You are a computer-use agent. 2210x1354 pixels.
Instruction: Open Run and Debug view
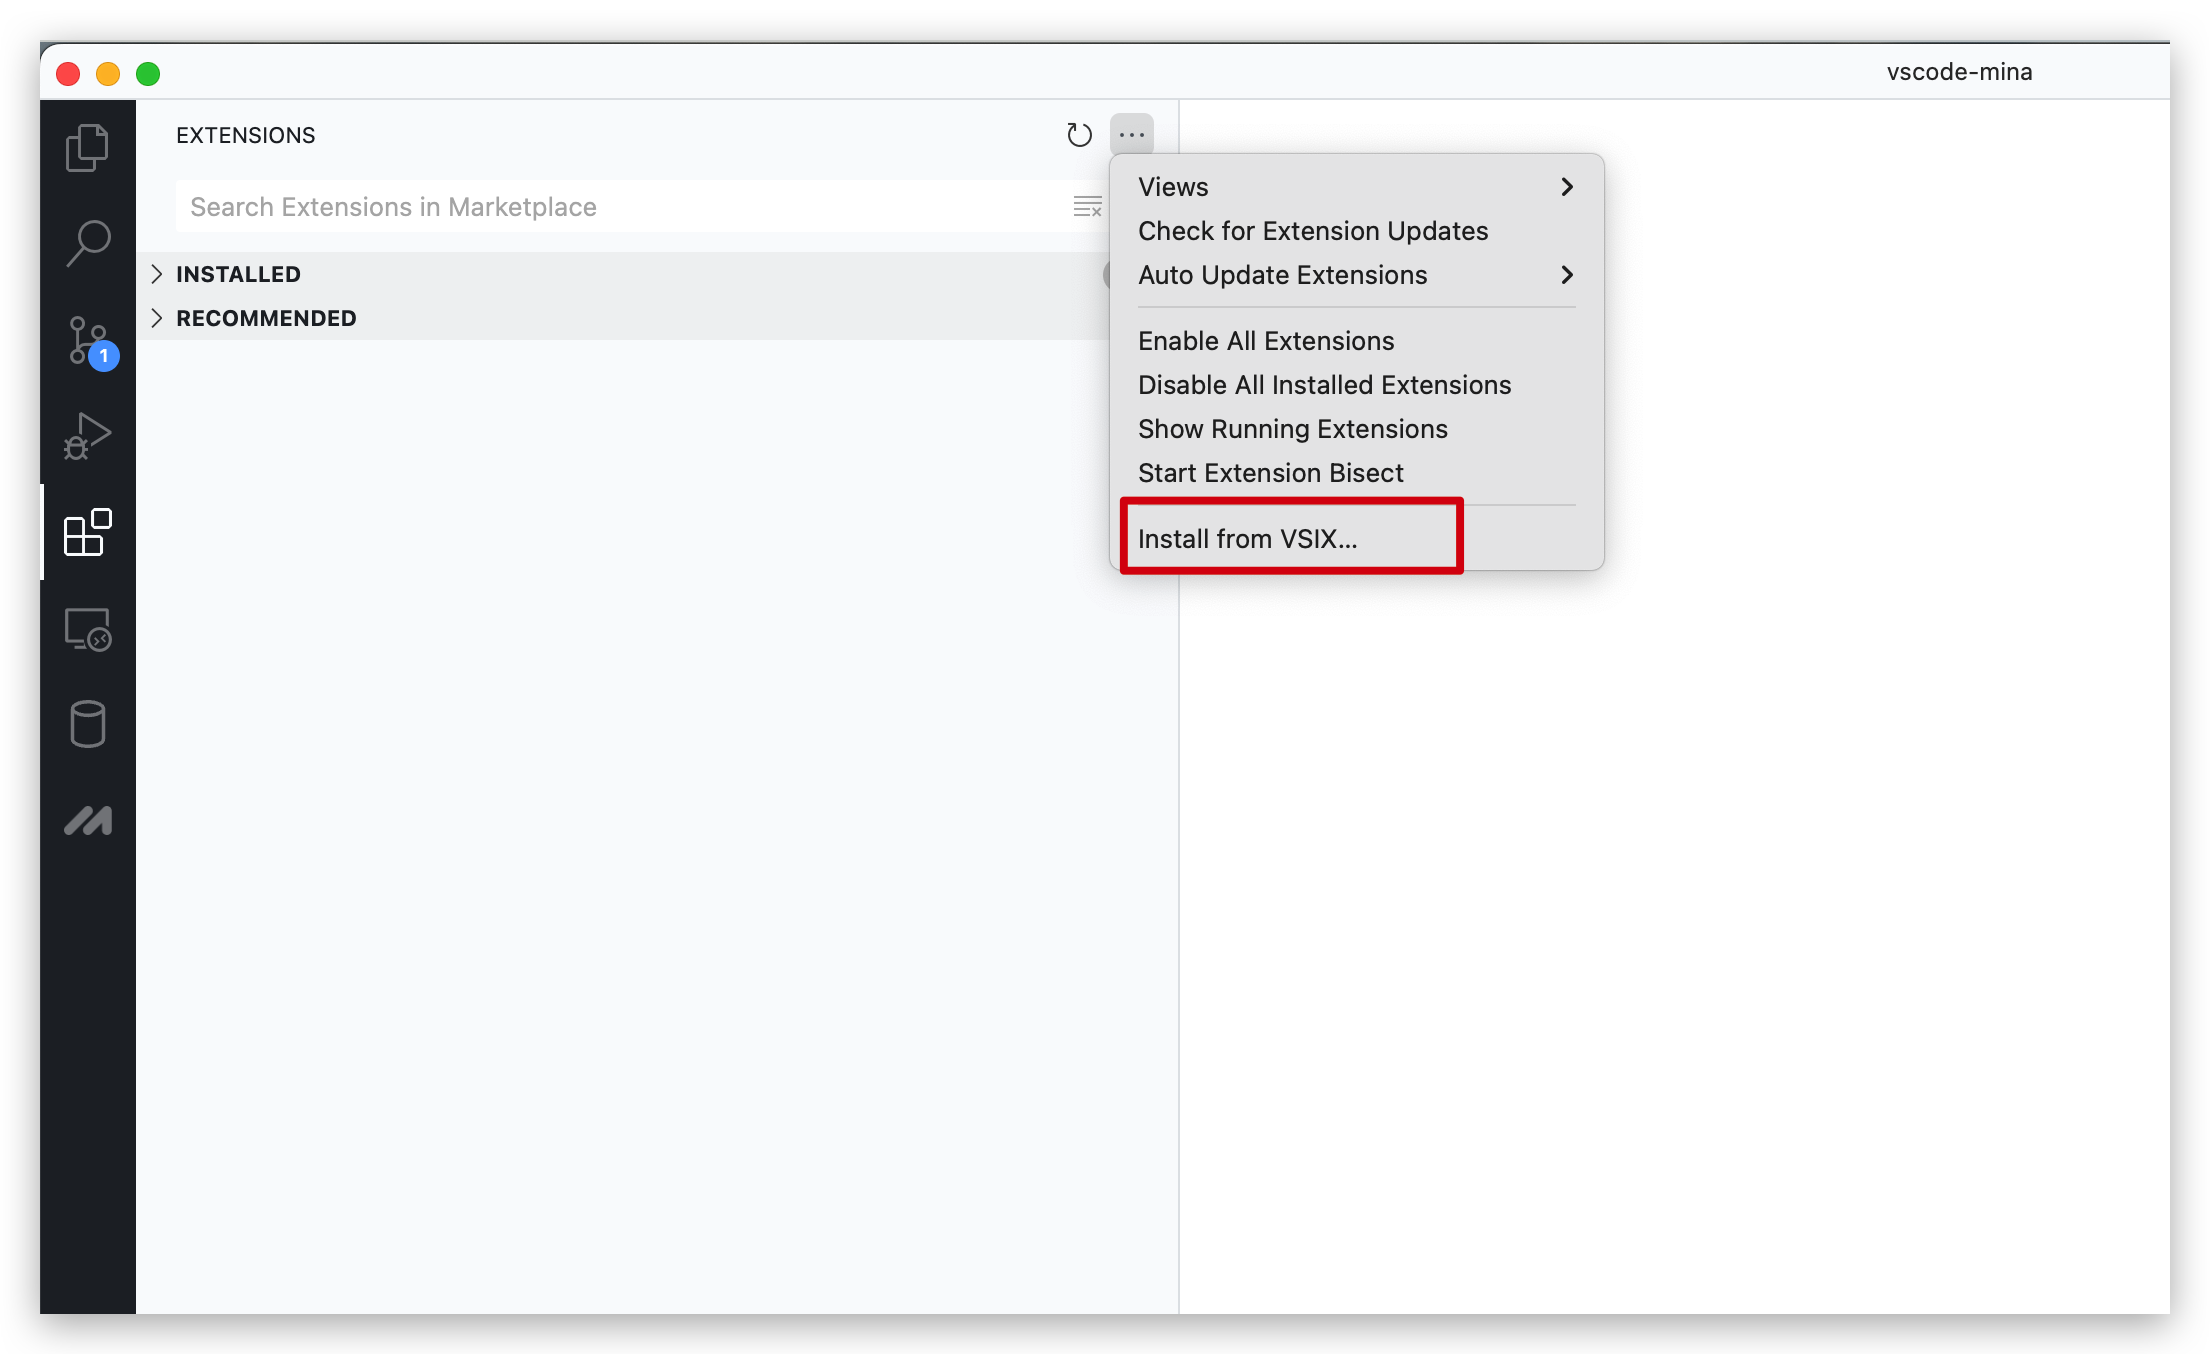(x=87, y=436)
